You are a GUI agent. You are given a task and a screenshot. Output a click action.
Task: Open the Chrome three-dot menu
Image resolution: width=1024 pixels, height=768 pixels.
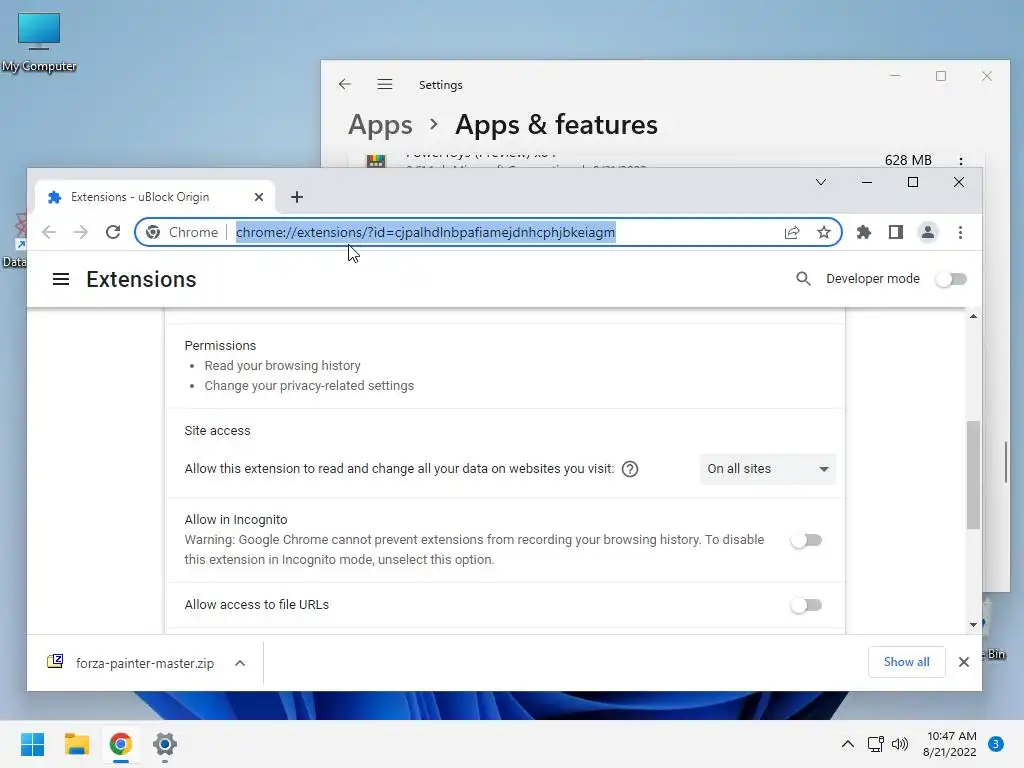[x=960, y=232]
